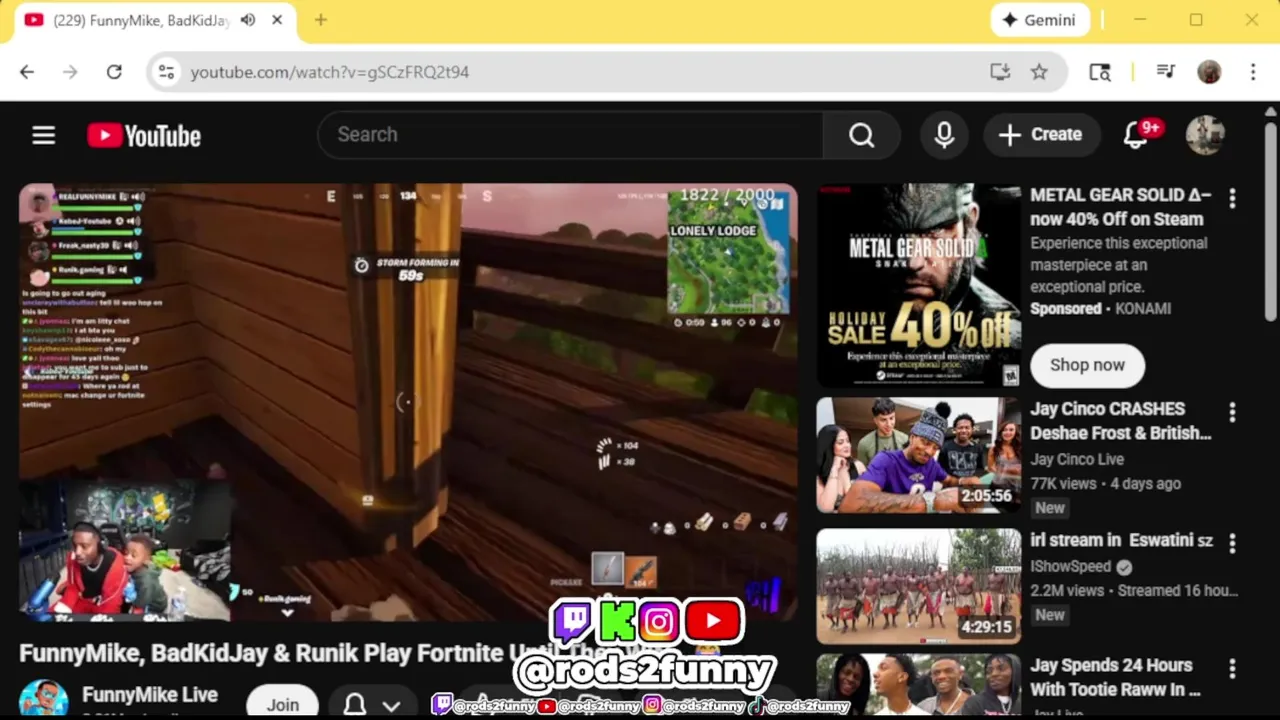Open Jay Cinco CRASHES Deshae Frost title

tap(1121, 421)
